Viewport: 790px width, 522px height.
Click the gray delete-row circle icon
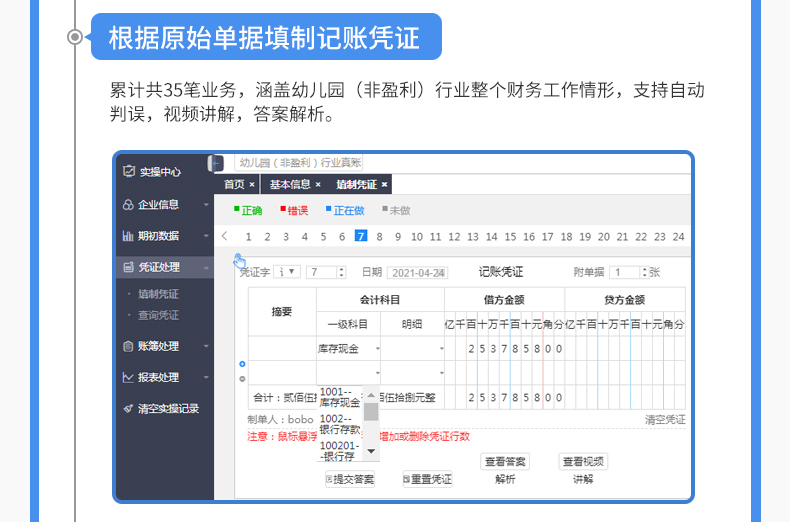click(242, 378)
